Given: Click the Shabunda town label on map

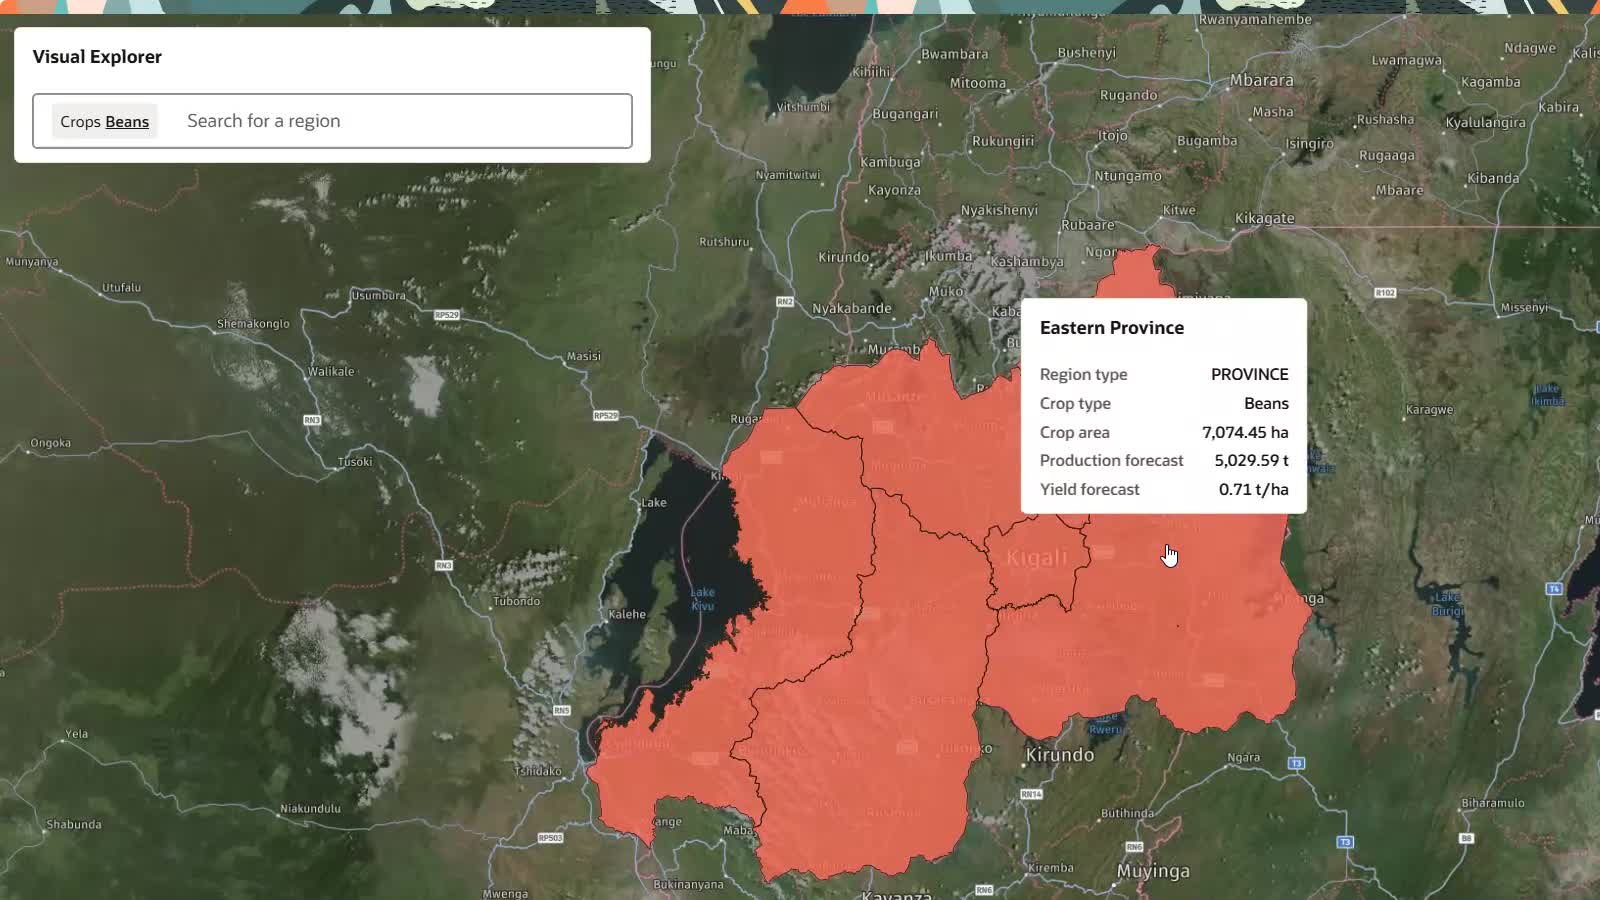Looking at the screenshot, I should tap(74, 824).
